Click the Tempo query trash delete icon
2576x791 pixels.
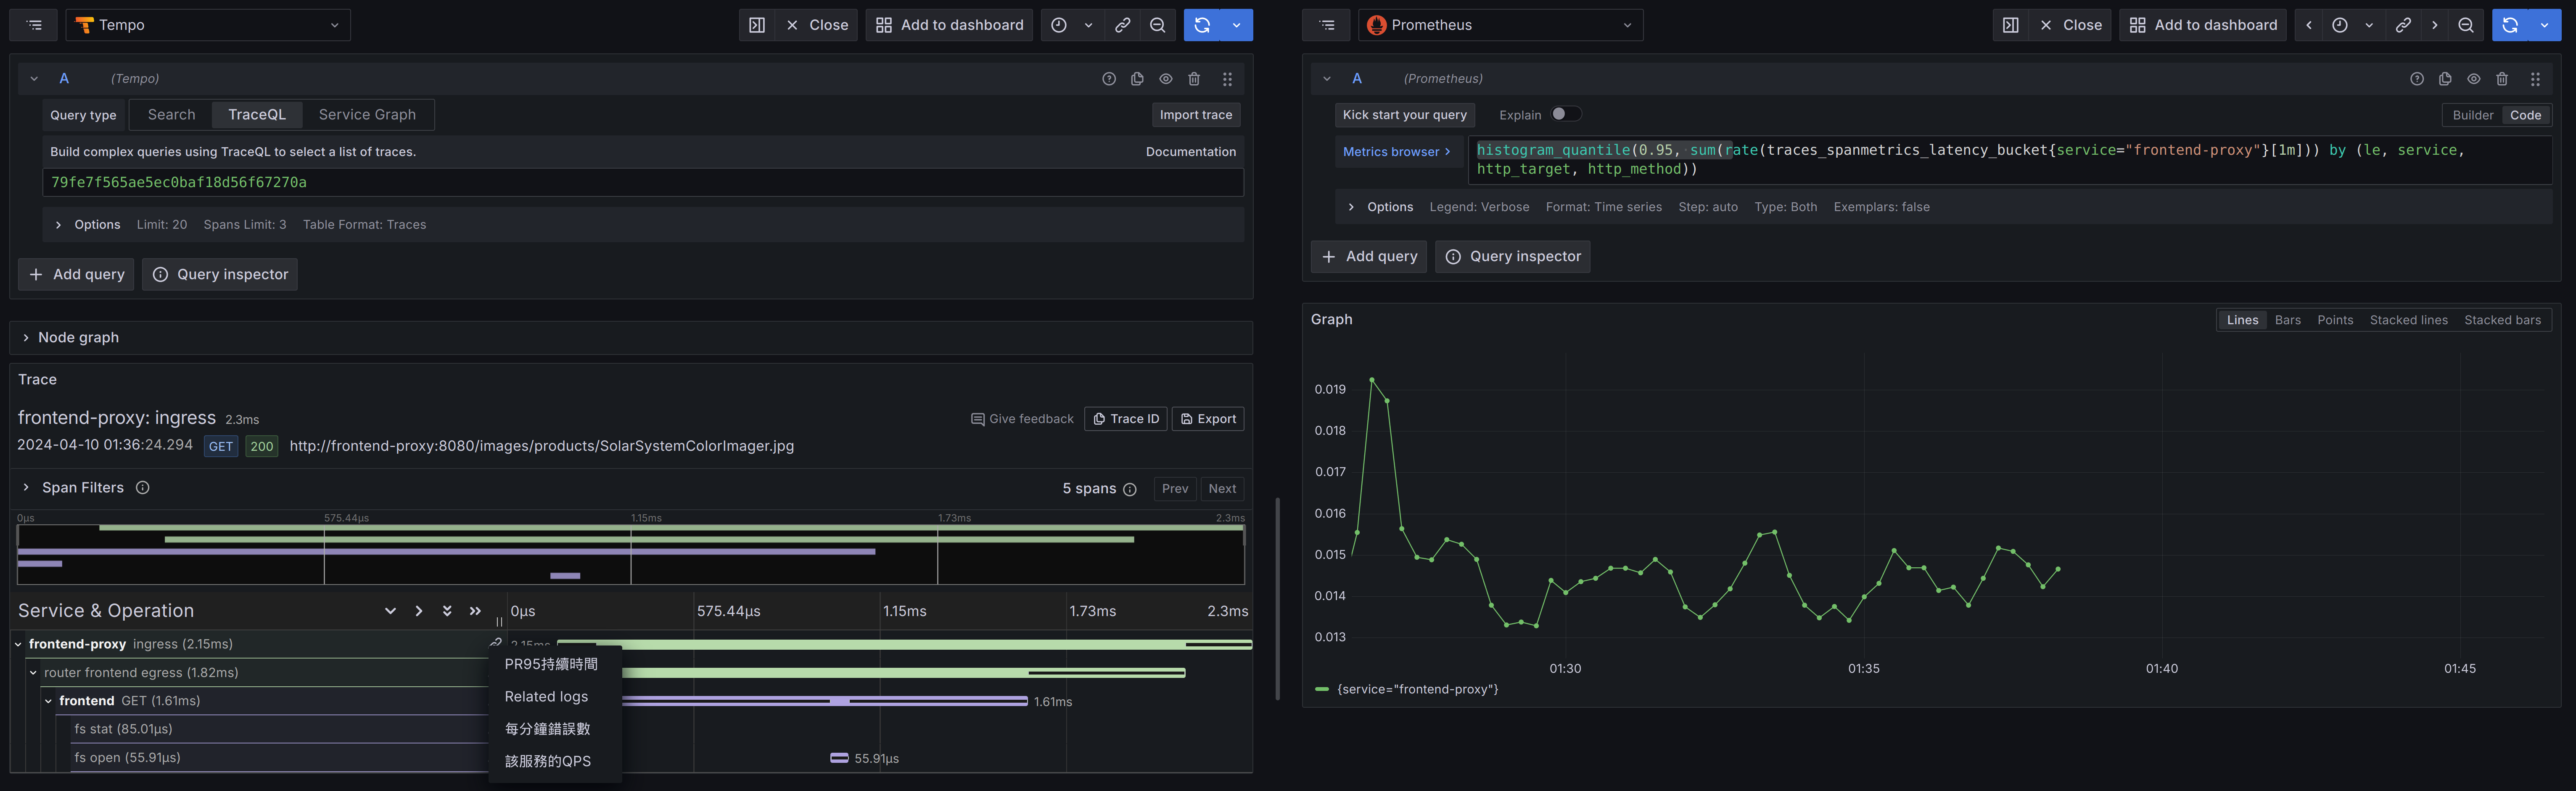1194,79
